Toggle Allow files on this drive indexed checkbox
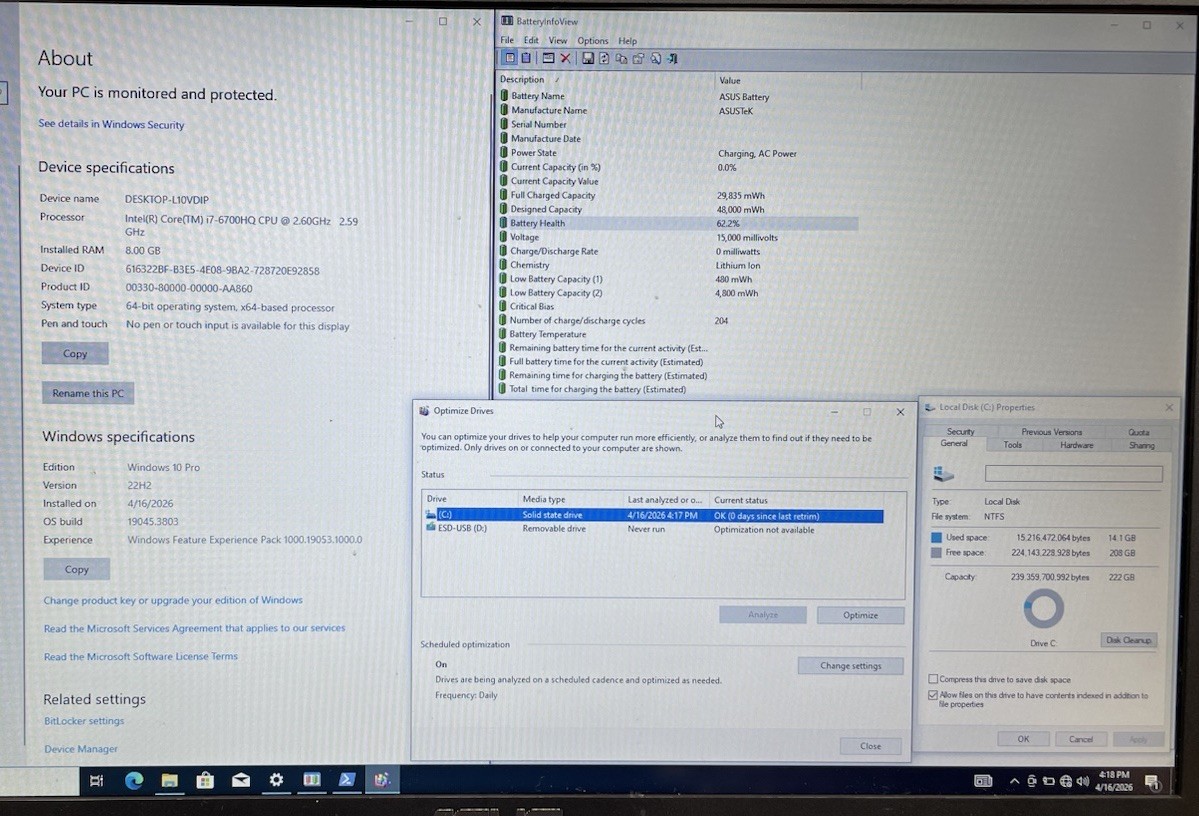Image resolution: width=1199 pixels, height=816 pixels. [933, 695]
